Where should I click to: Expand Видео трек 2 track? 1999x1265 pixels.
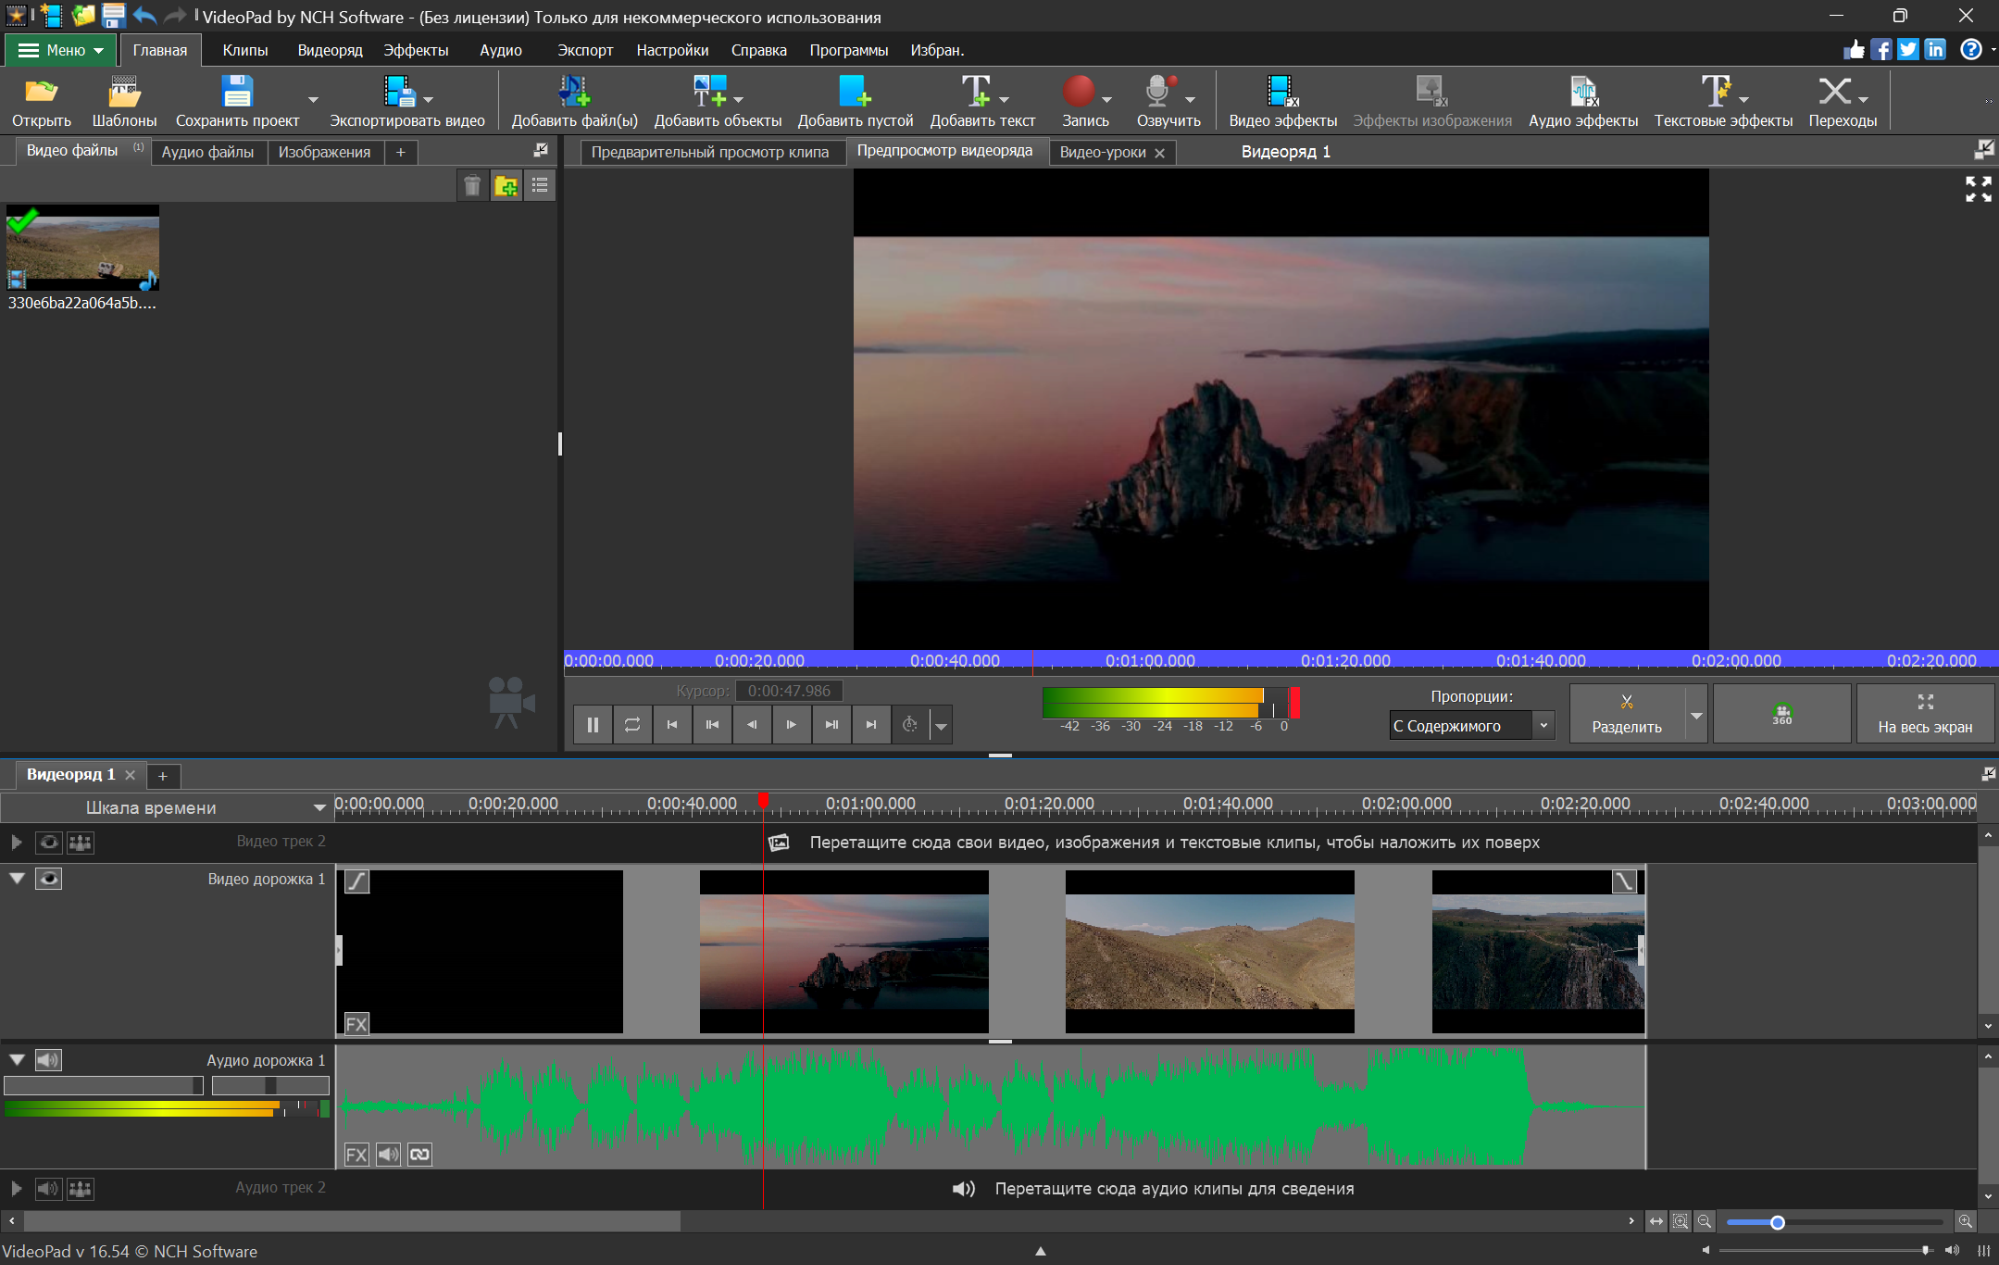coord(17,842)
